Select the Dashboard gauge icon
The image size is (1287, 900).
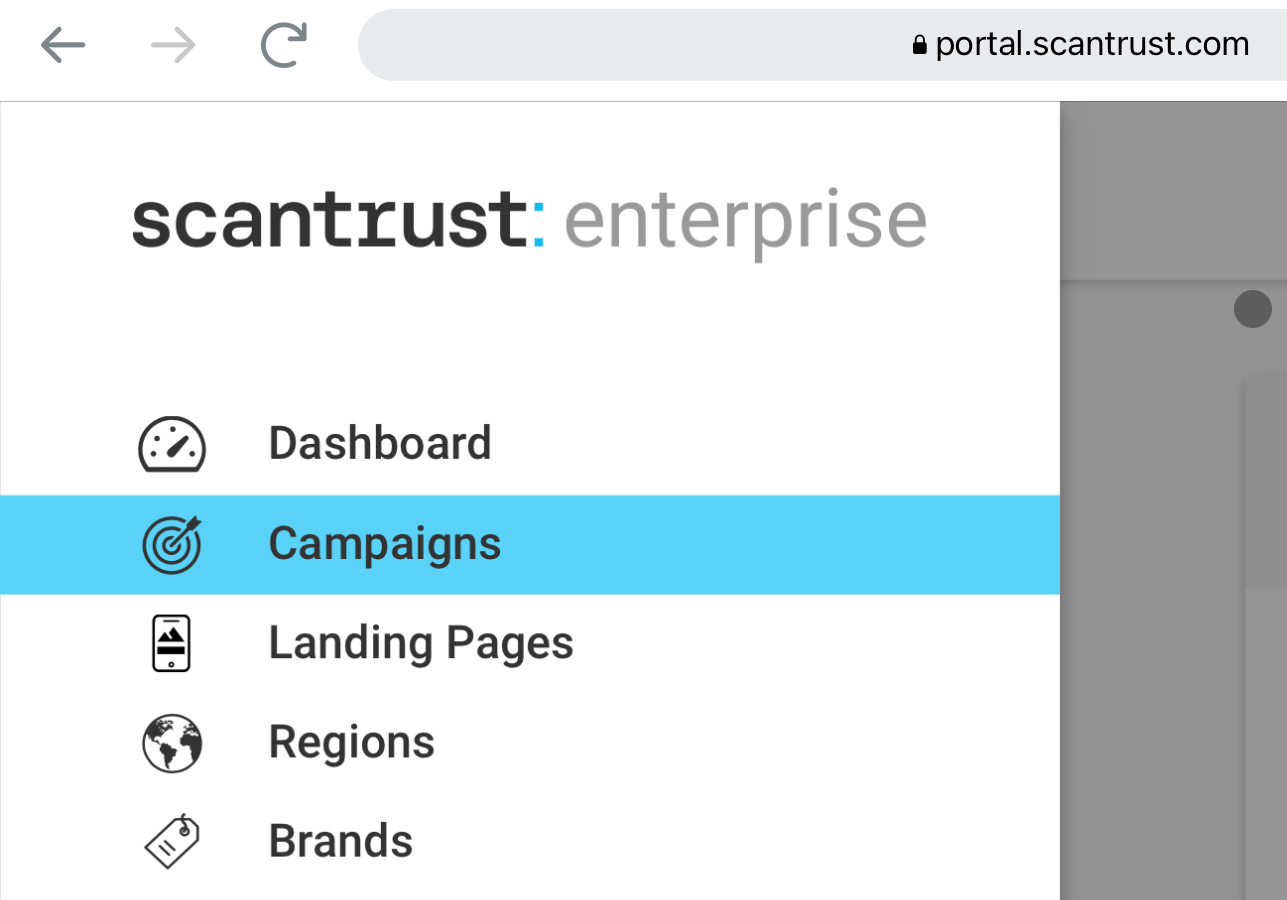(x=170, y=443)
